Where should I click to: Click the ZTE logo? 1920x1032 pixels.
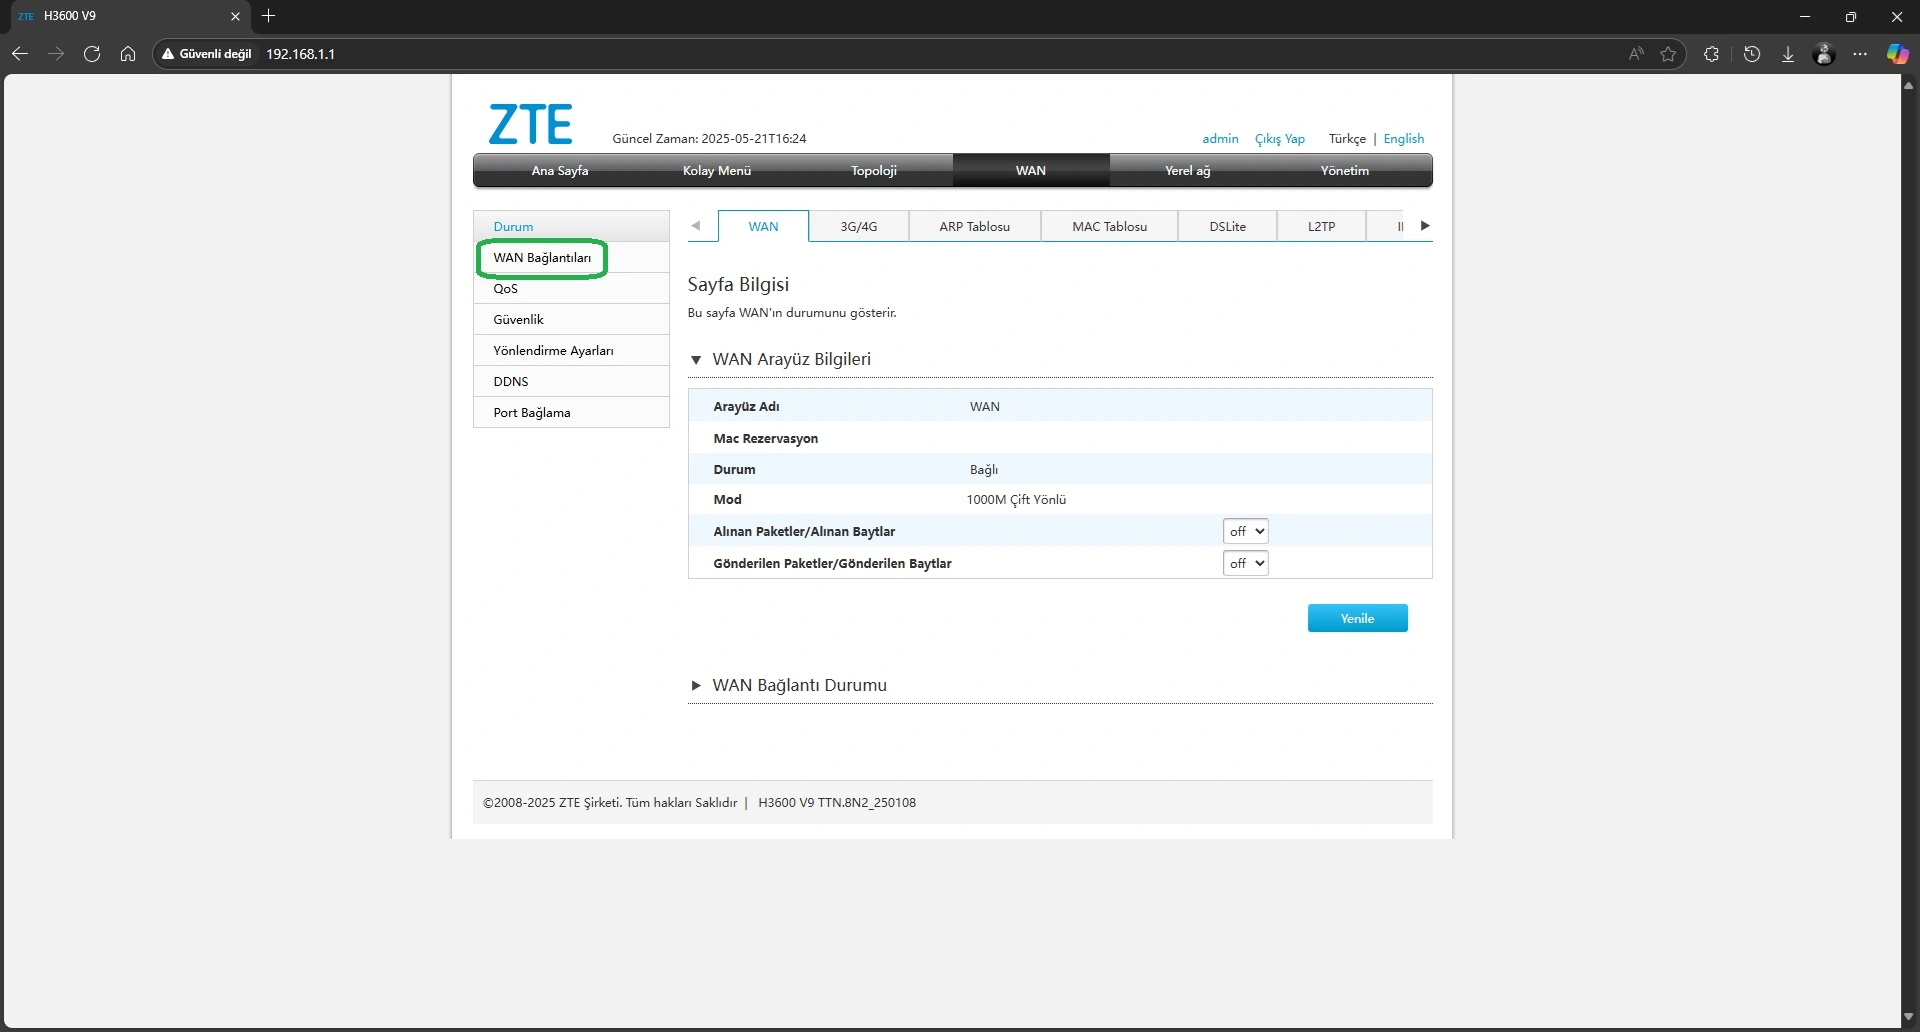pos(530,125)
